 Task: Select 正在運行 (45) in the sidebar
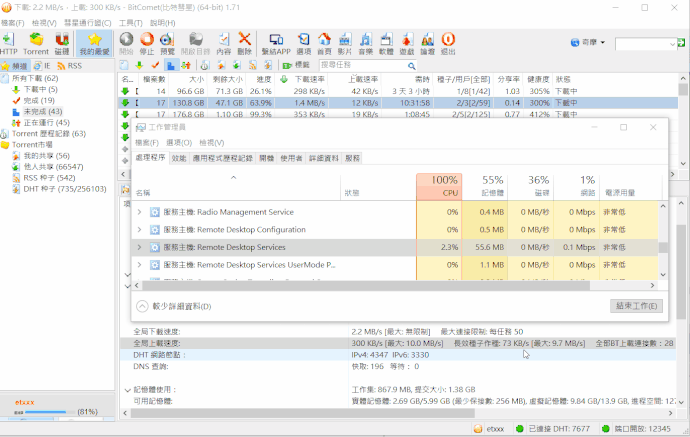pos(47,123)
